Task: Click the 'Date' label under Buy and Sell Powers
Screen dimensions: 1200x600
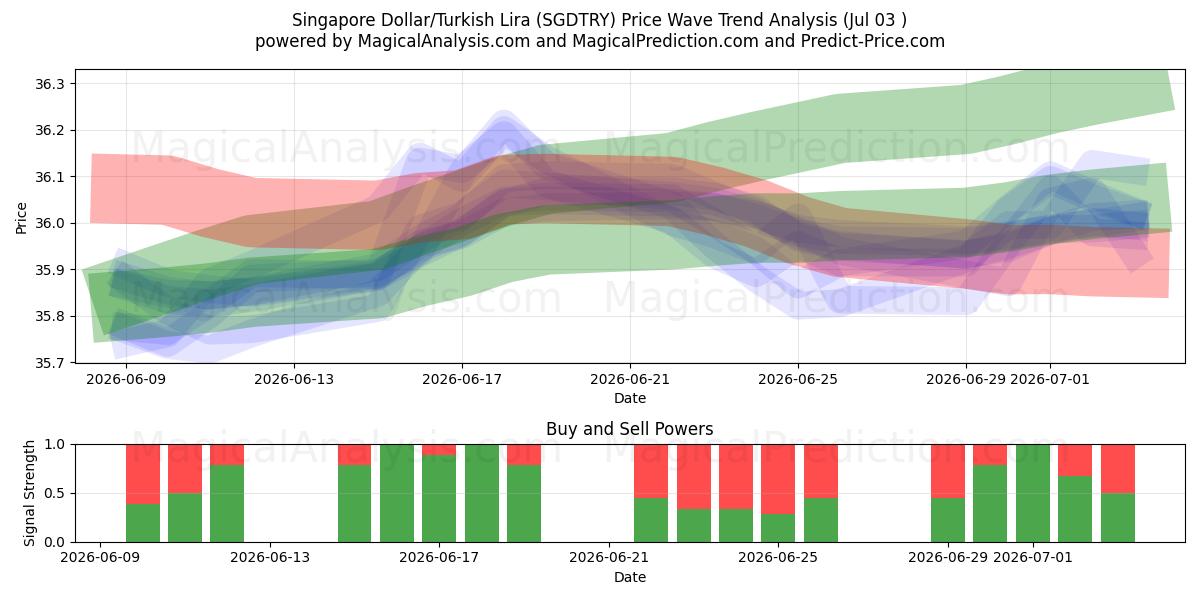Action: pos(630,577)
